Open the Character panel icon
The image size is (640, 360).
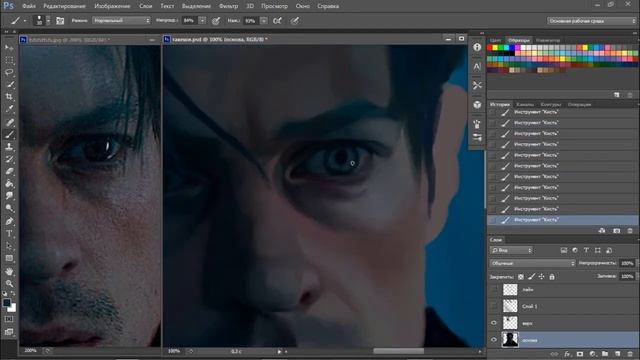(477, 66)
